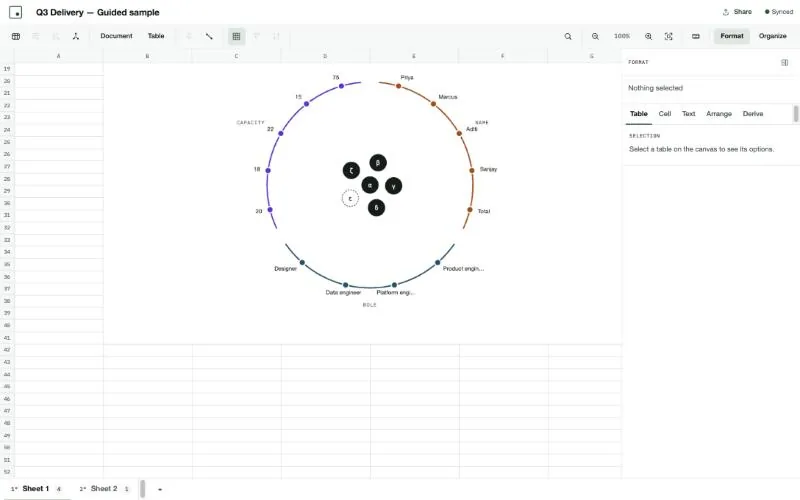The width and height of the screenshot is (800, 500).
Task: Switch to the Cell tab
Action: tap(665, 114)
